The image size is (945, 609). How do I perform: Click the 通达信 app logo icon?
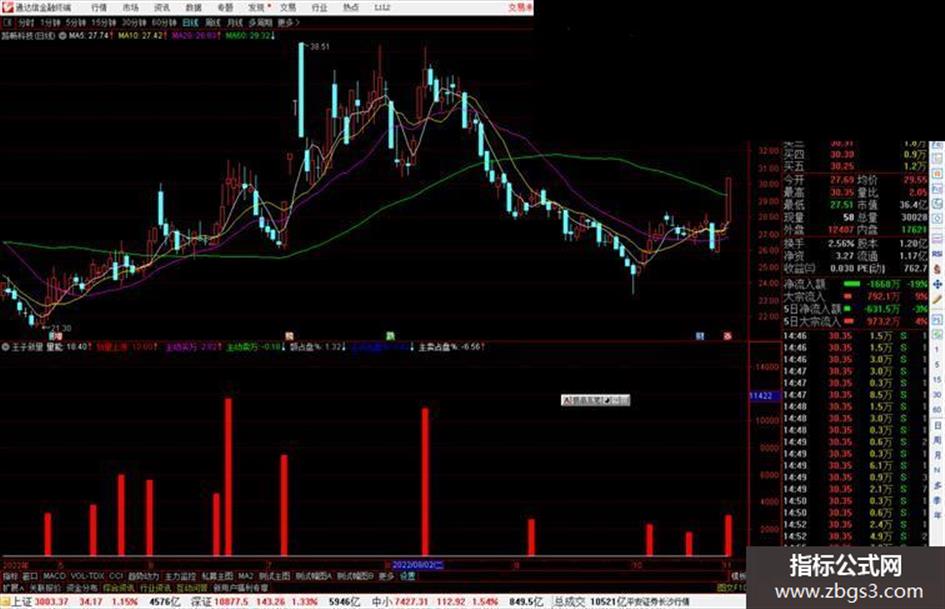[7, 7]
